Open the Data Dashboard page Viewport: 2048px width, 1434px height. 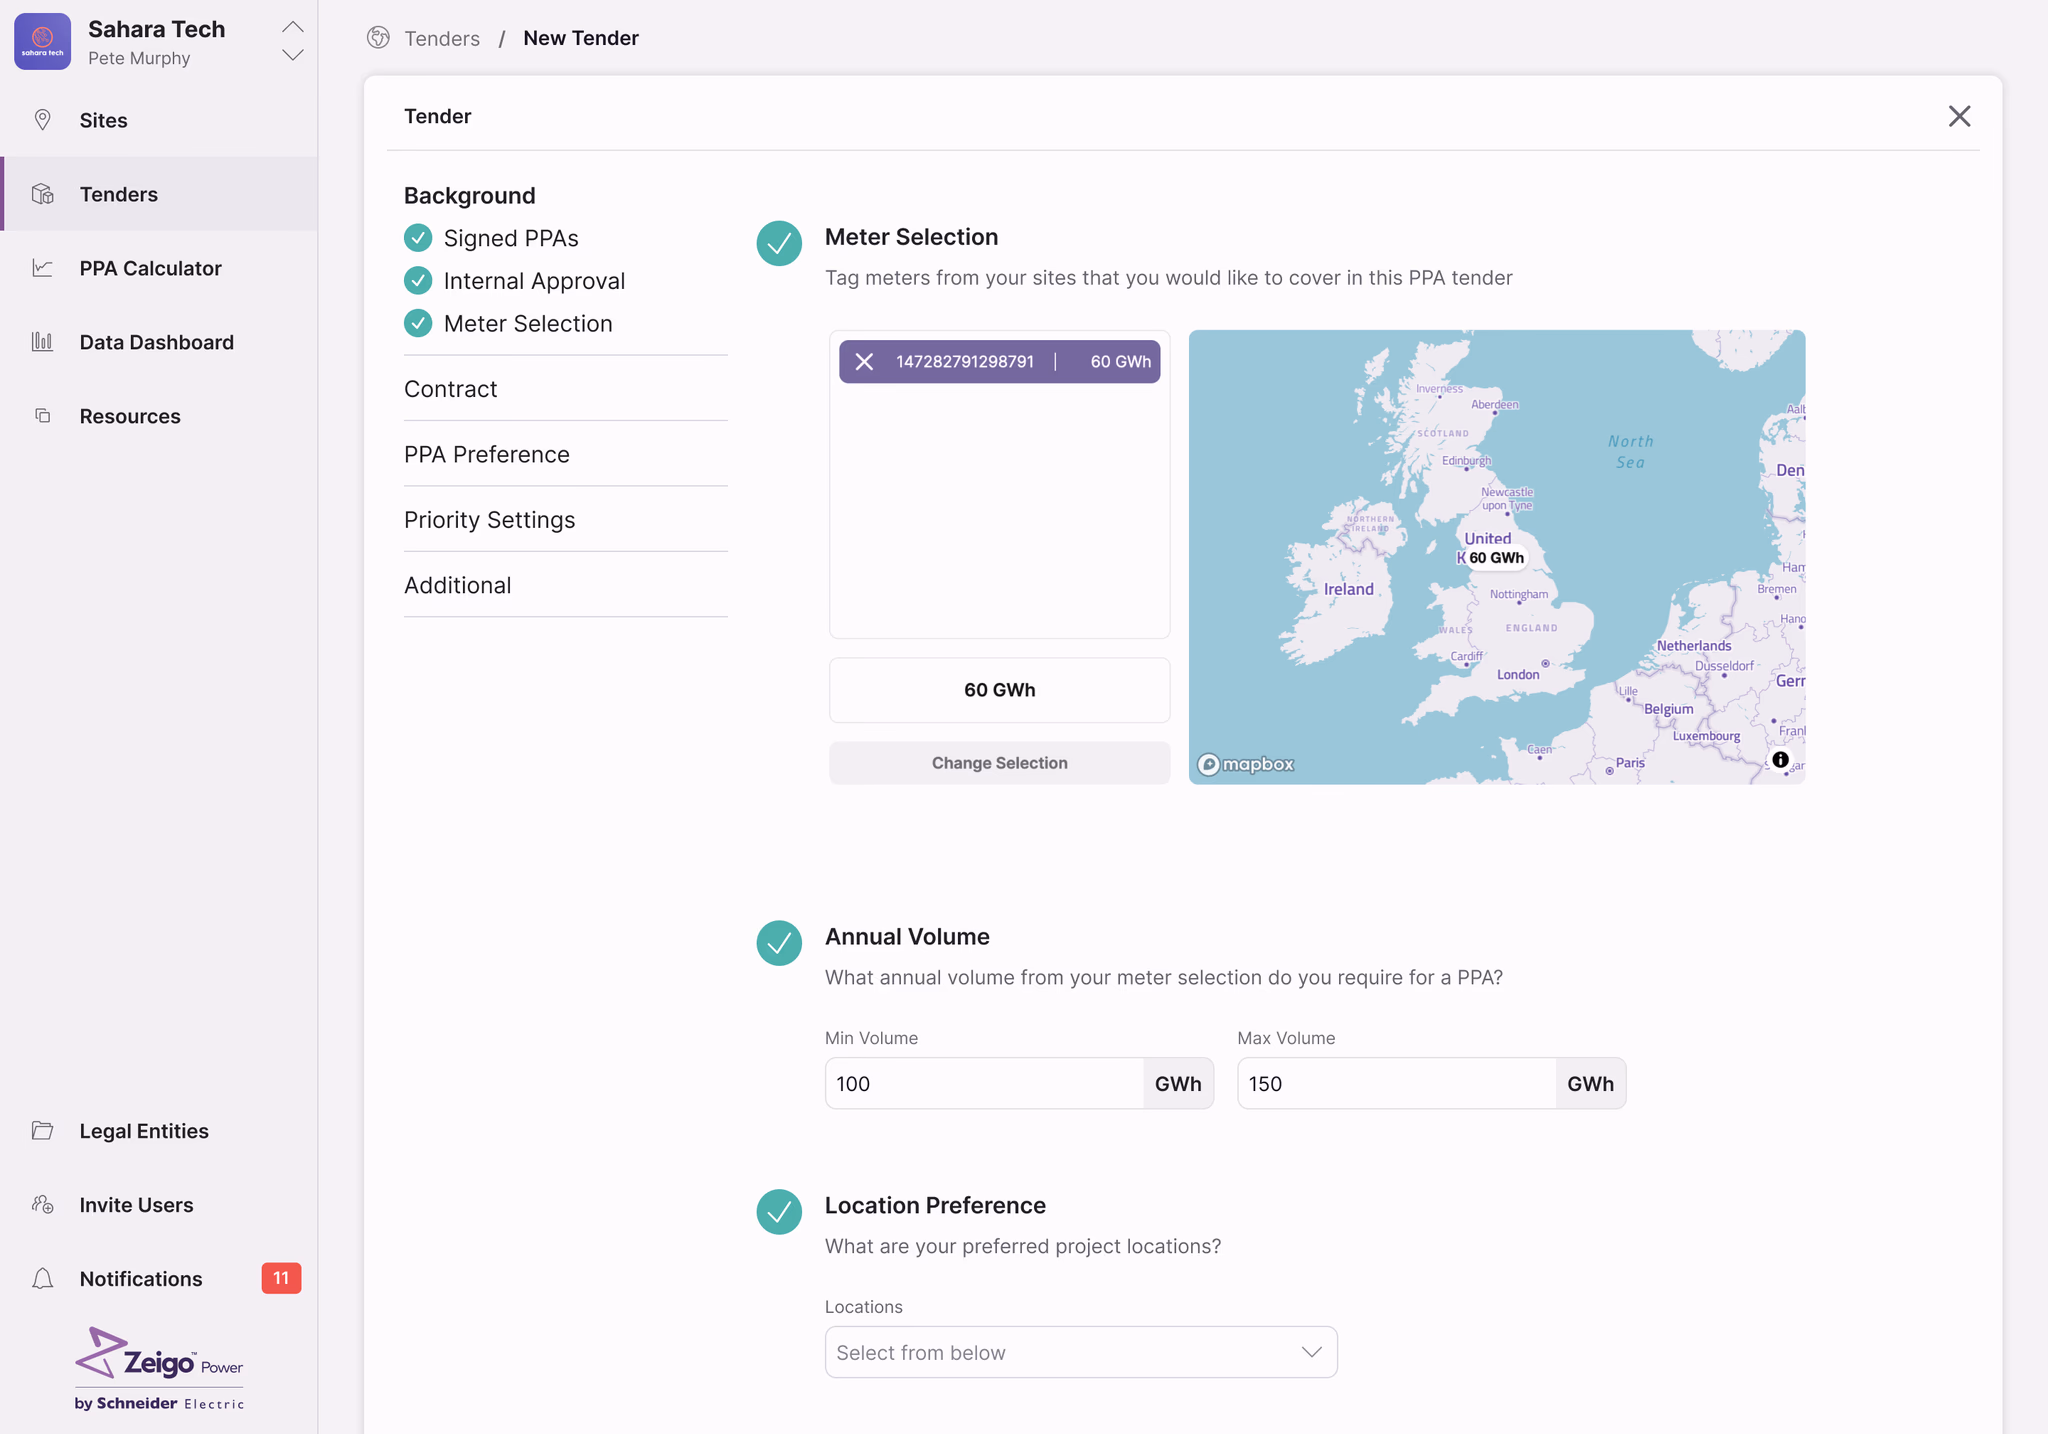coord(159,342)
